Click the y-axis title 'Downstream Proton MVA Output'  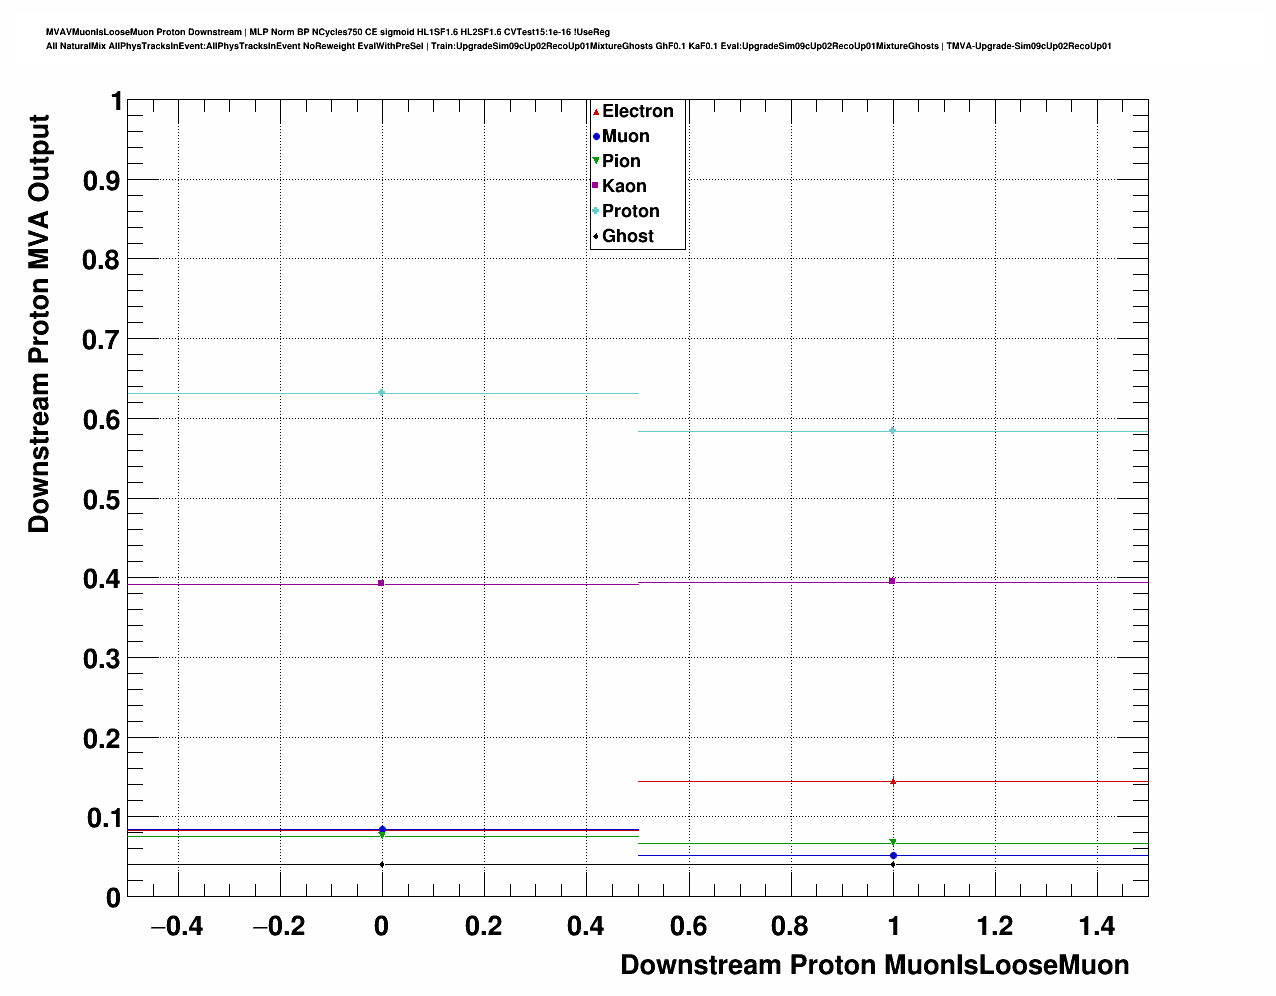pos(38,323)
